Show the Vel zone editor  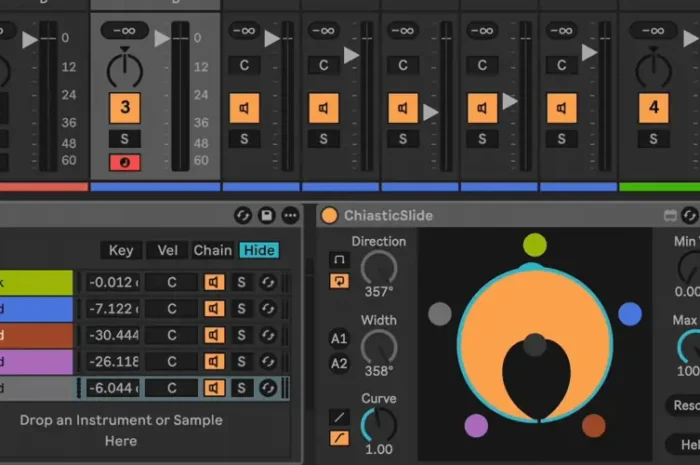[x=167, y=250]
